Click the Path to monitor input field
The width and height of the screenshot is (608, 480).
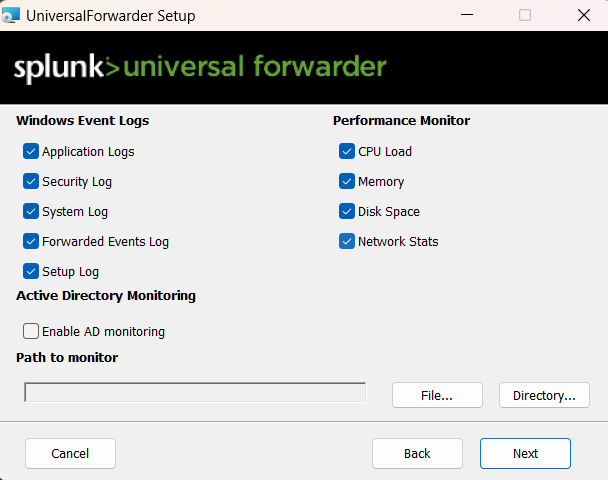[x=195, y=392]
